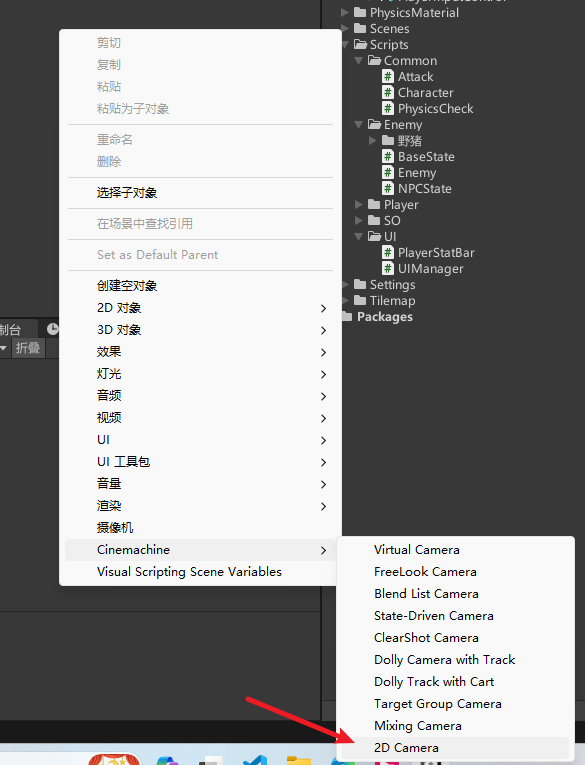Create a 2D Camera

click(x=456, y=748)
